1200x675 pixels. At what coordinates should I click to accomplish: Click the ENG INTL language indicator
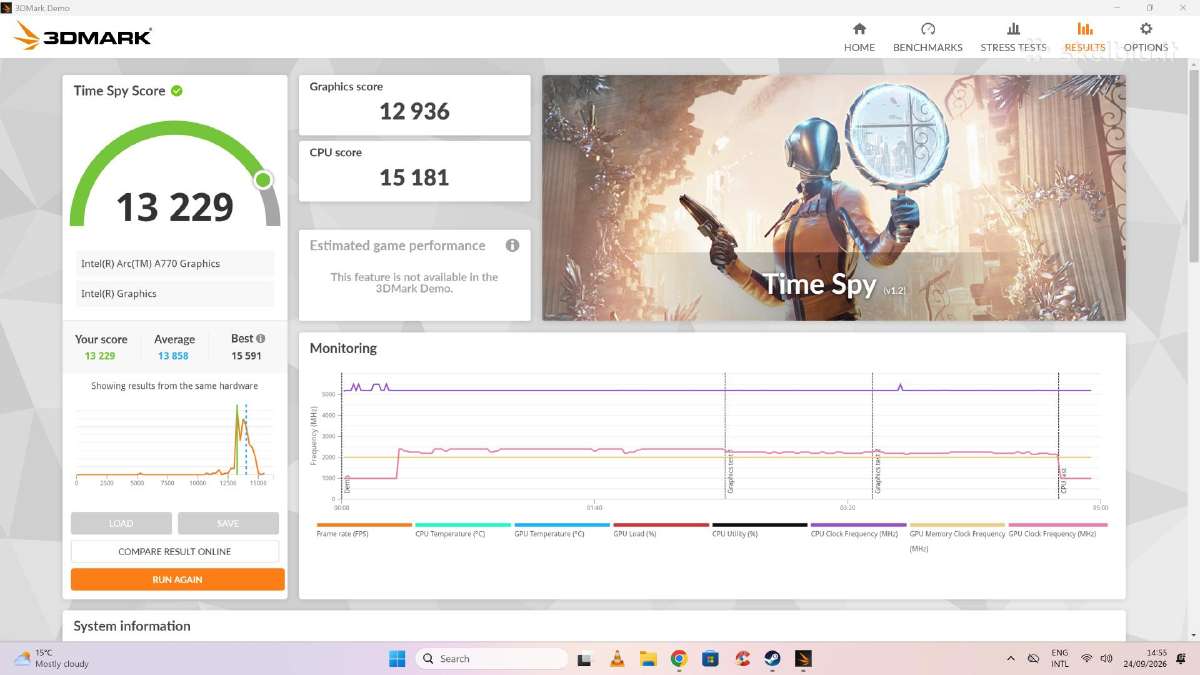coord(1060,659)
